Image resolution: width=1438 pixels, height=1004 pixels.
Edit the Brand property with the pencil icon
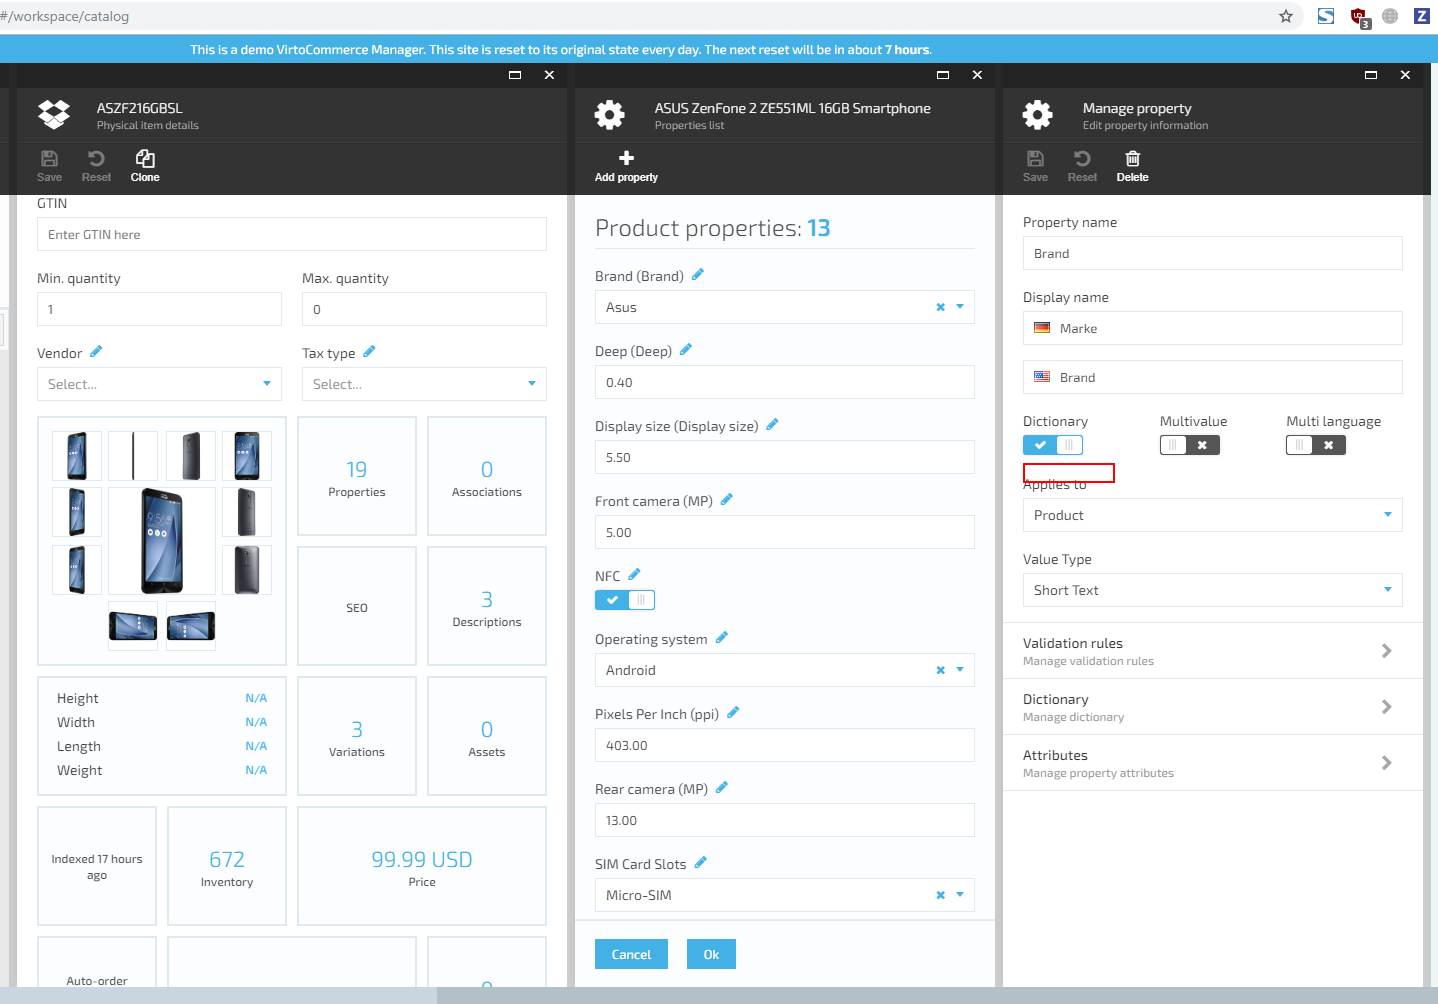click(697, 274)
